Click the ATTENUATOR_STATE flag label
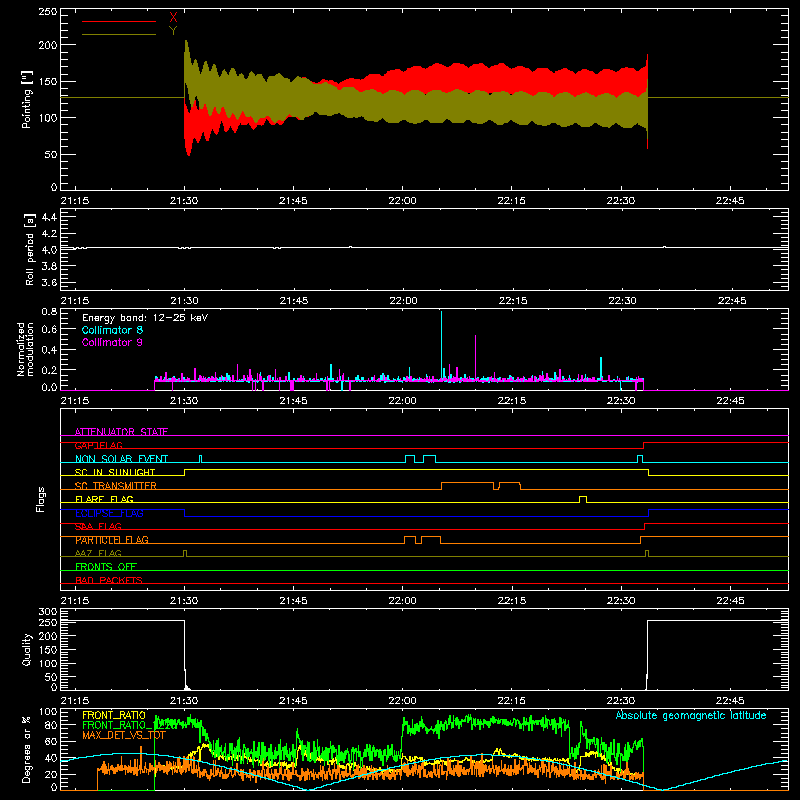Image resolution: width=800 pixels, height=800 pixels. pos(121,432)
